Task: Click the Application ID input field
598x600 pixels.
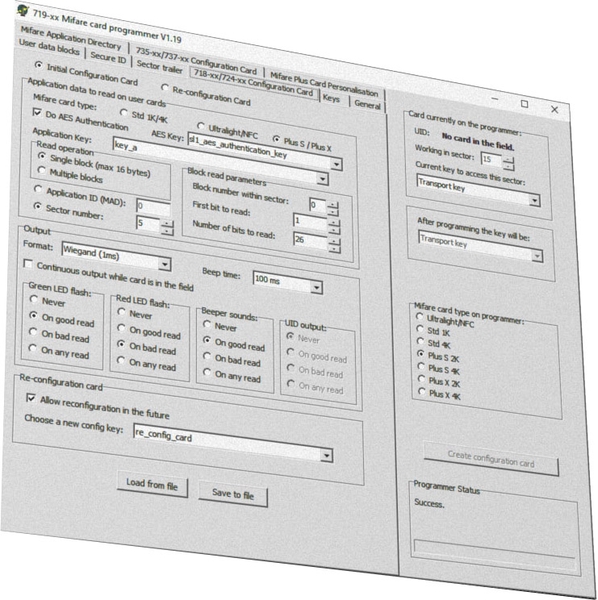Action: click(x=153, y=208)
